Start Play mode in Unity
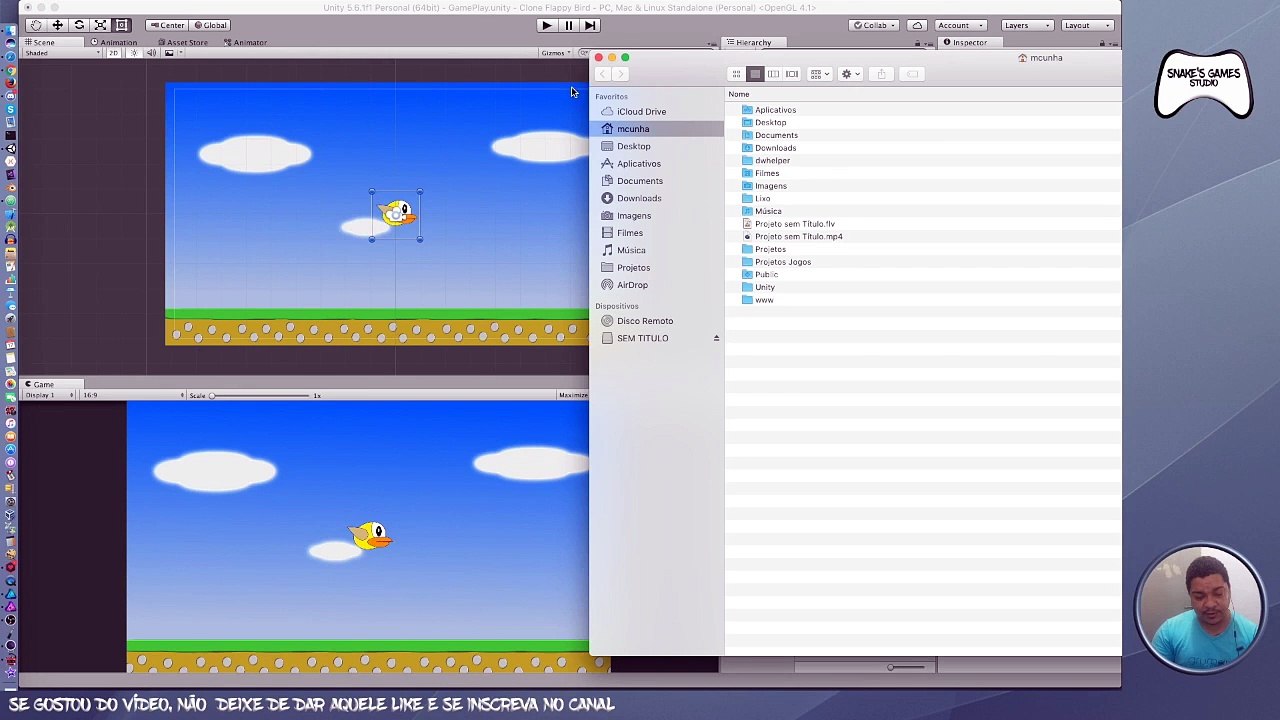This screenshot has height=720, width=1280. coord(546,25)
